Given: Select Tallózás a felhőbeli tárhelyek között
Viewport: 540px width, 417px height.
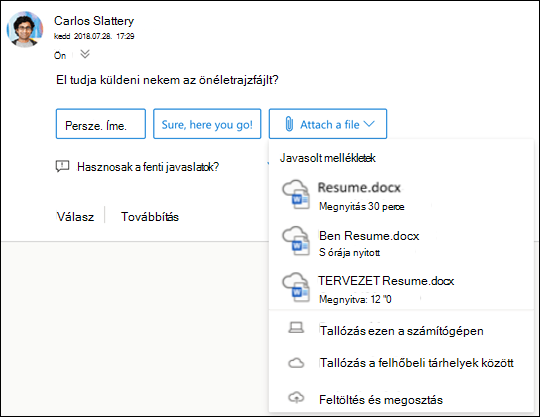Looking at the screenshot, I should pos(401,363).
